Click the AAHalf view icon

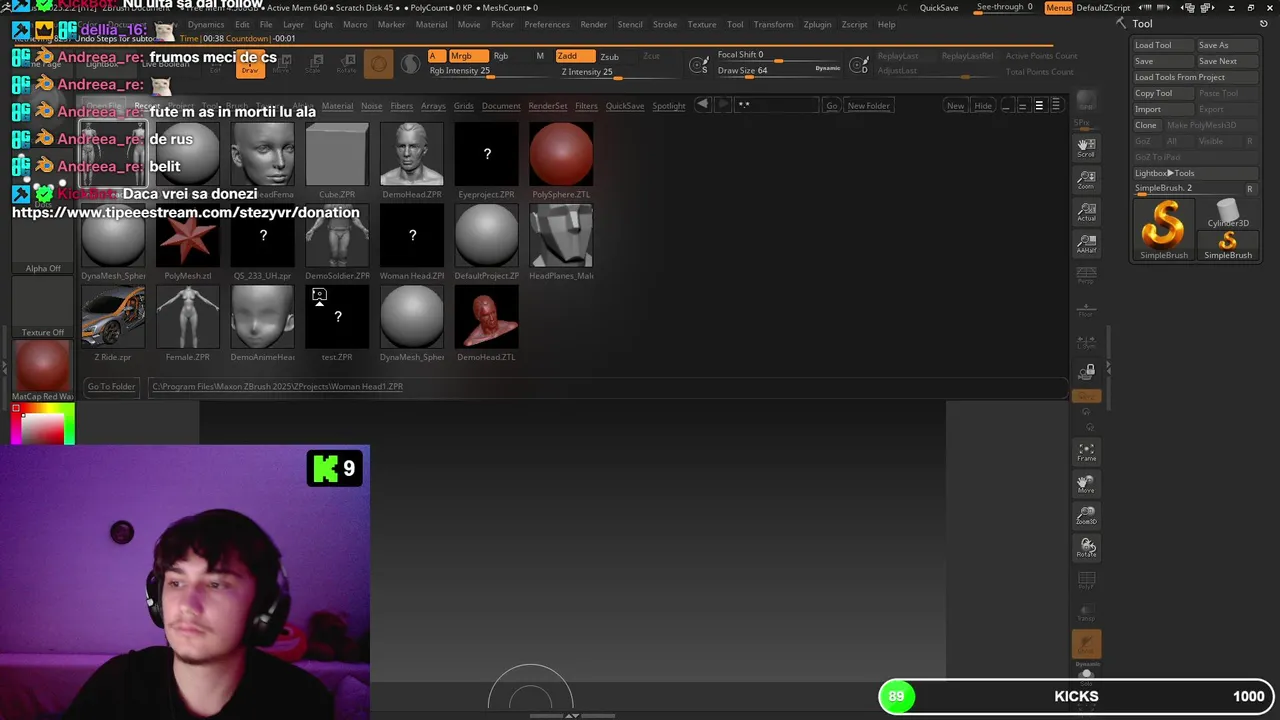1086,244
